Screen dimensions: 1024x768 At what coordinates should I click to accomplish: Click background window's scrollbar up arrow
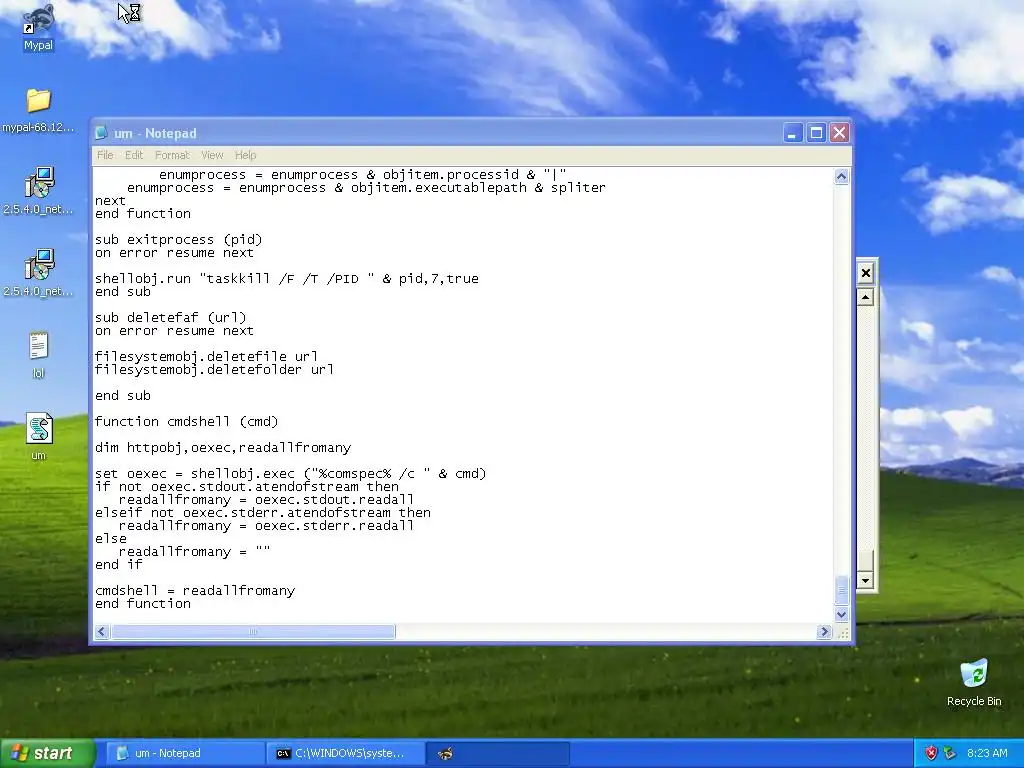coord(865,298)
